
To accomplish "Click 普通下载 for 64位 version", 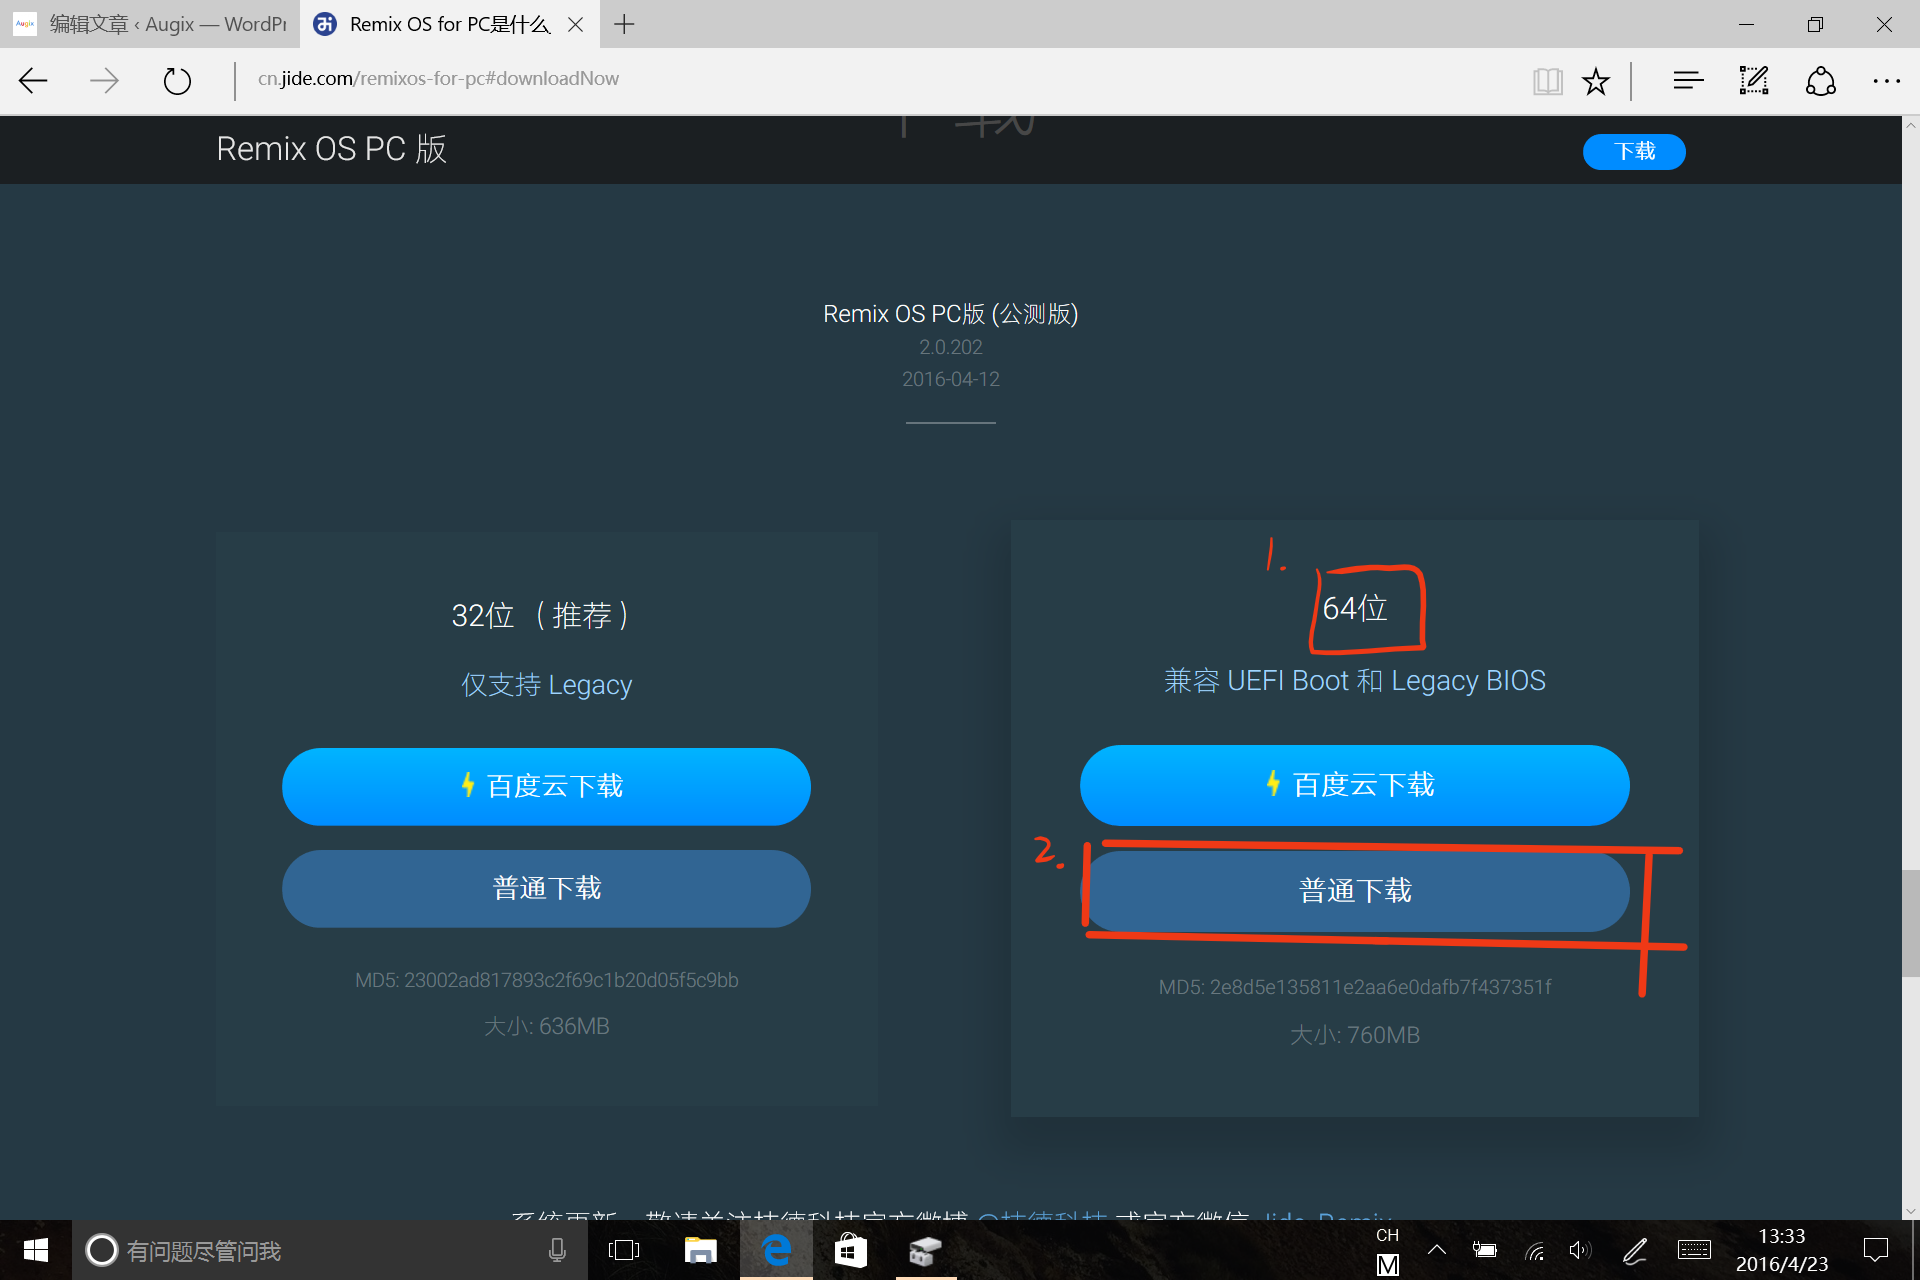I will click(1354, 891).
